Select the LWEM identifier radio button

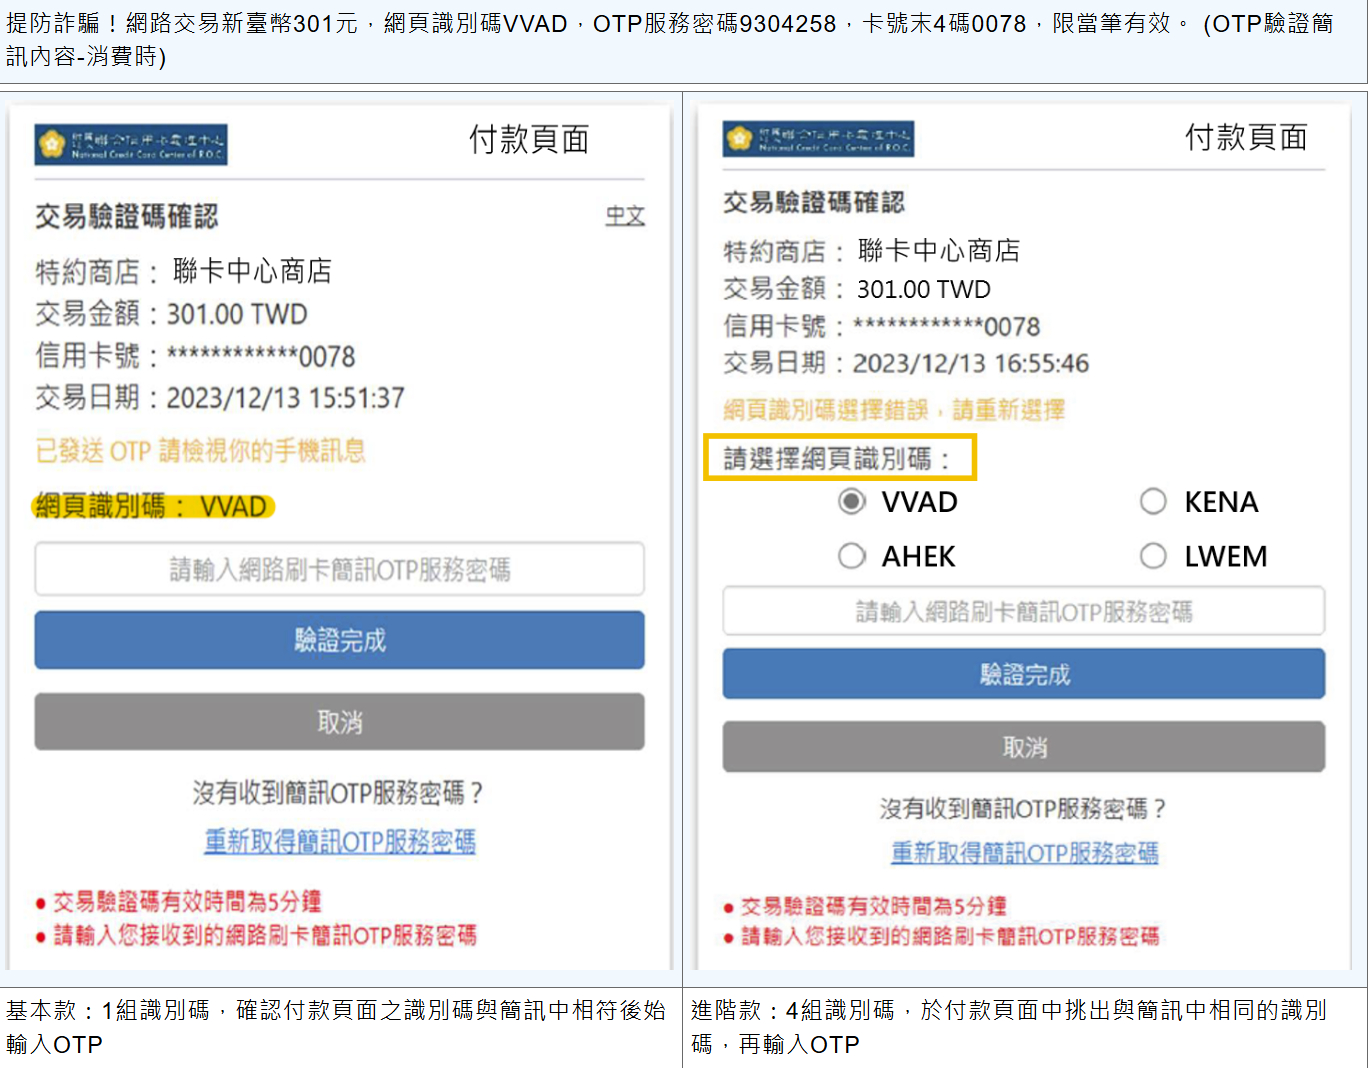pos(1153,556)
